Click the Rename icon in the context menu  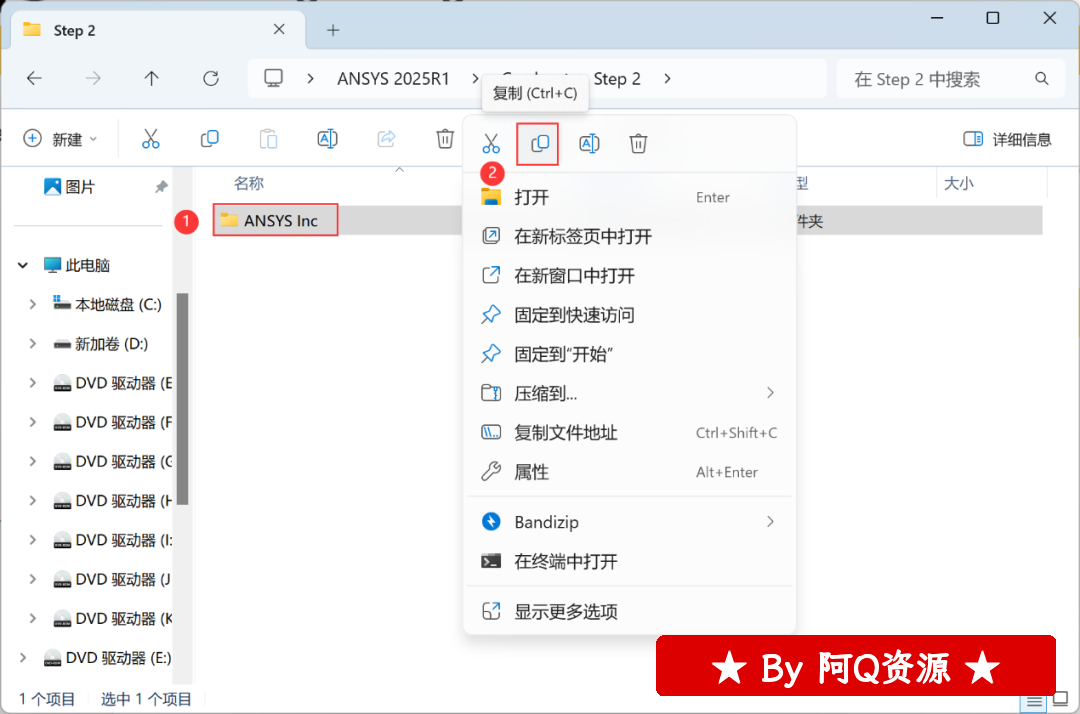pos(589,143)
